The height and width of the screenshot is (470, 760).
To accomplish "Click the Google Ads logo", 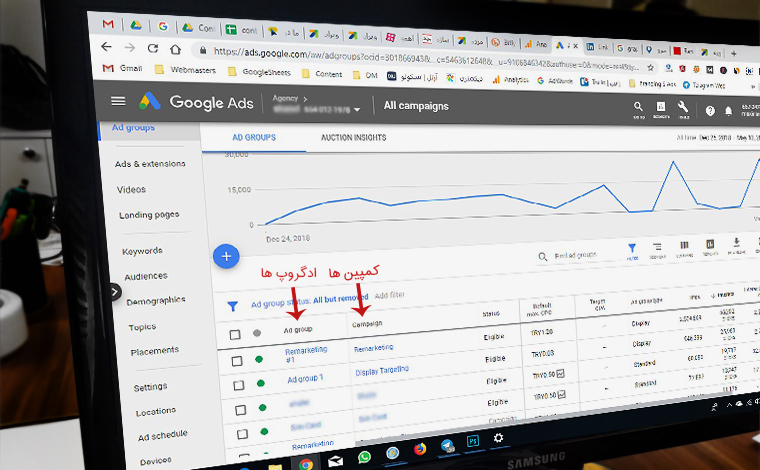I will click(150, 101).
